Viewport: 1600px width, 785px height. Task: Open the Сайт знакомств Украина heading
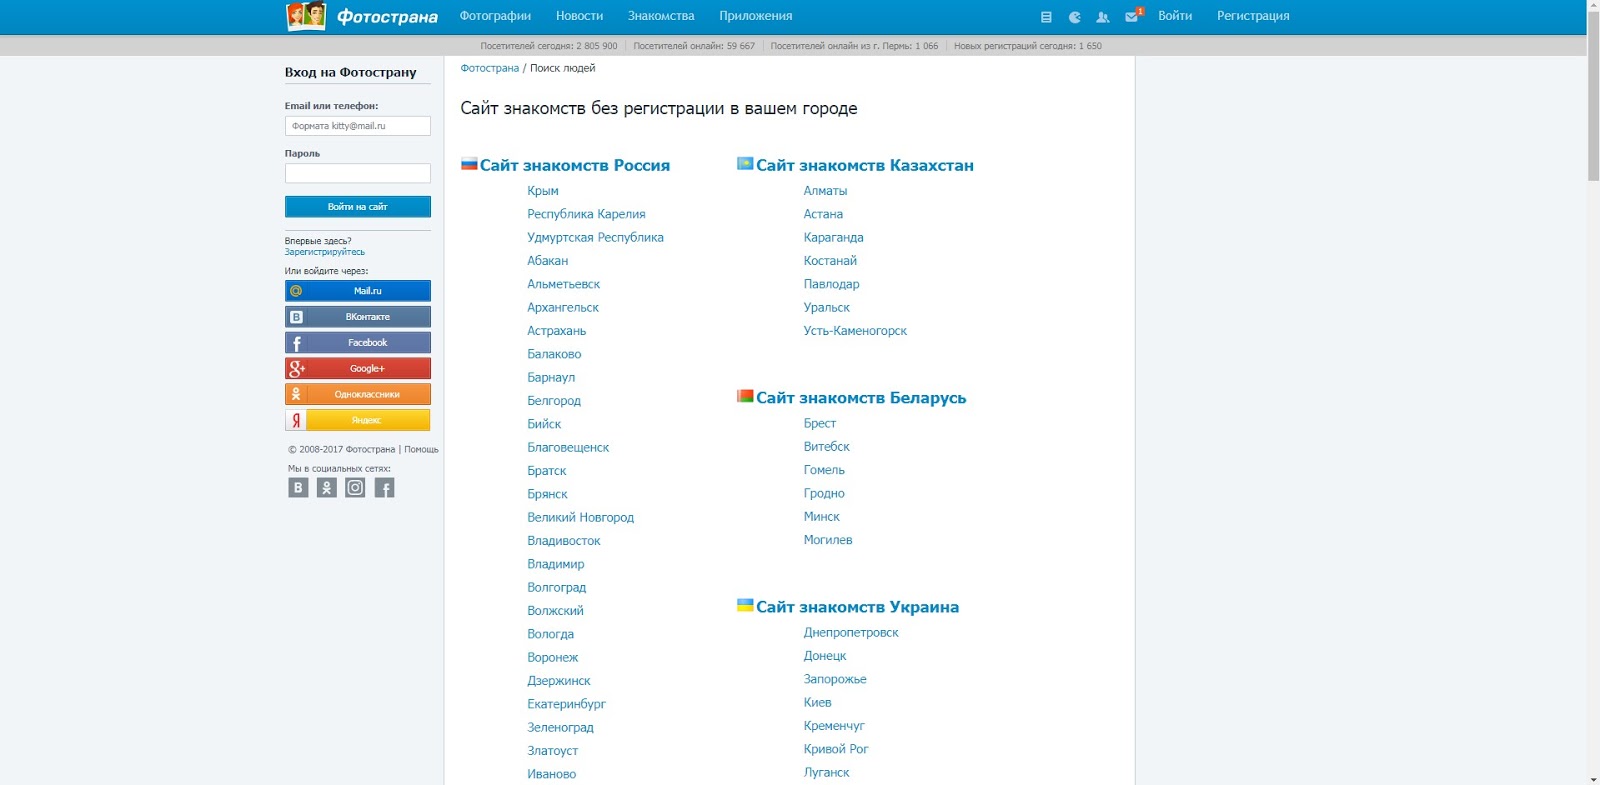tap(857, 607)
